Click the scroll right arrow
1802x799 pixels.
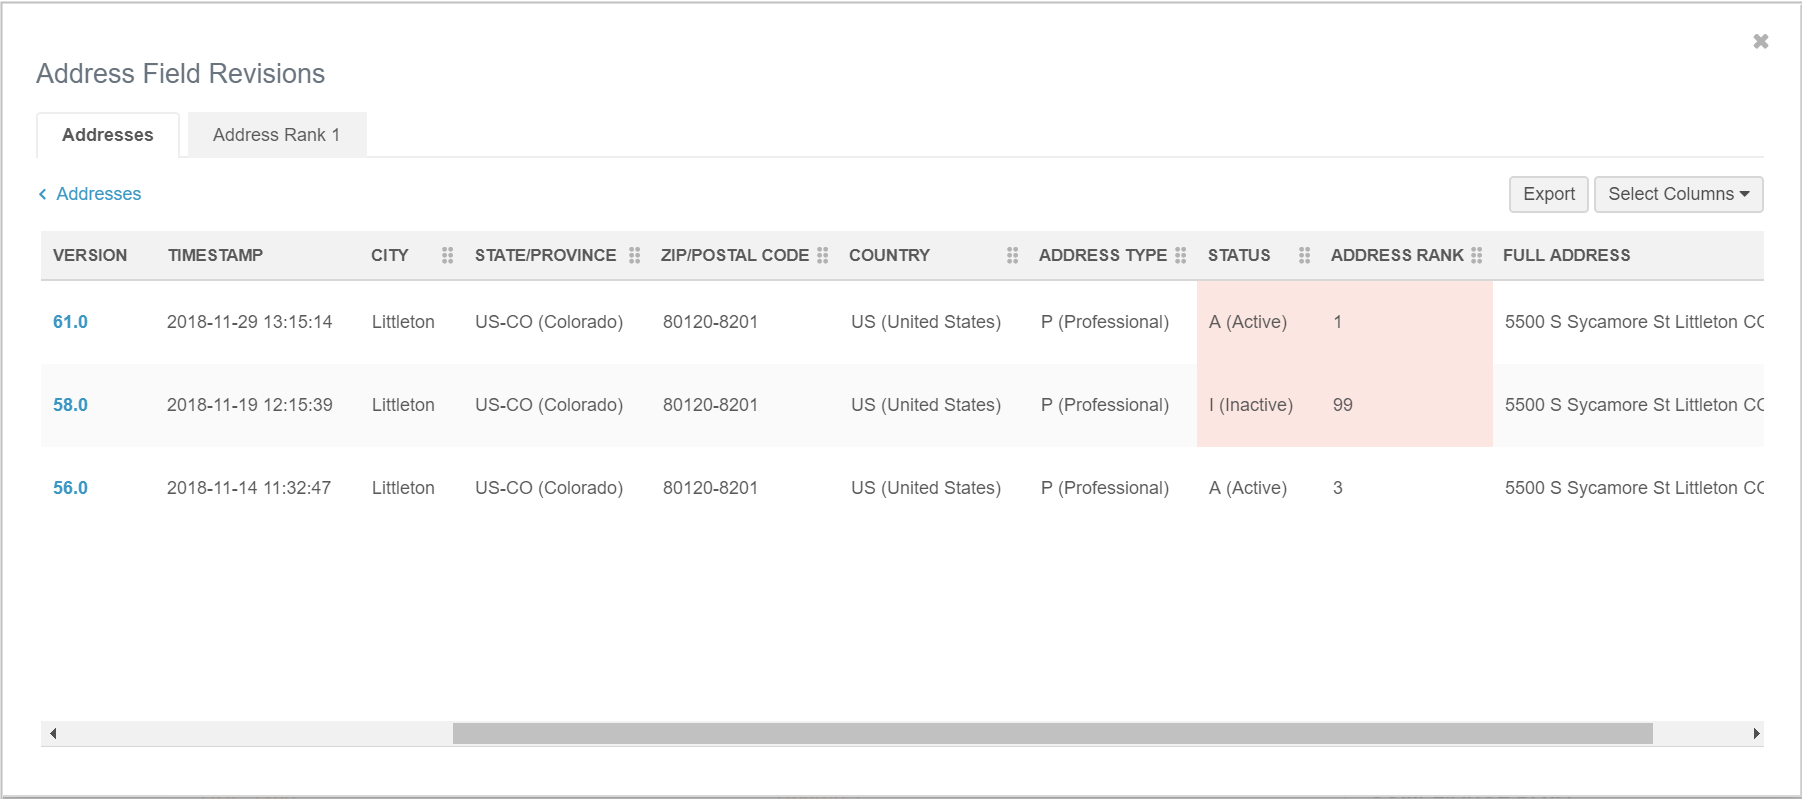coord(1756,734)
